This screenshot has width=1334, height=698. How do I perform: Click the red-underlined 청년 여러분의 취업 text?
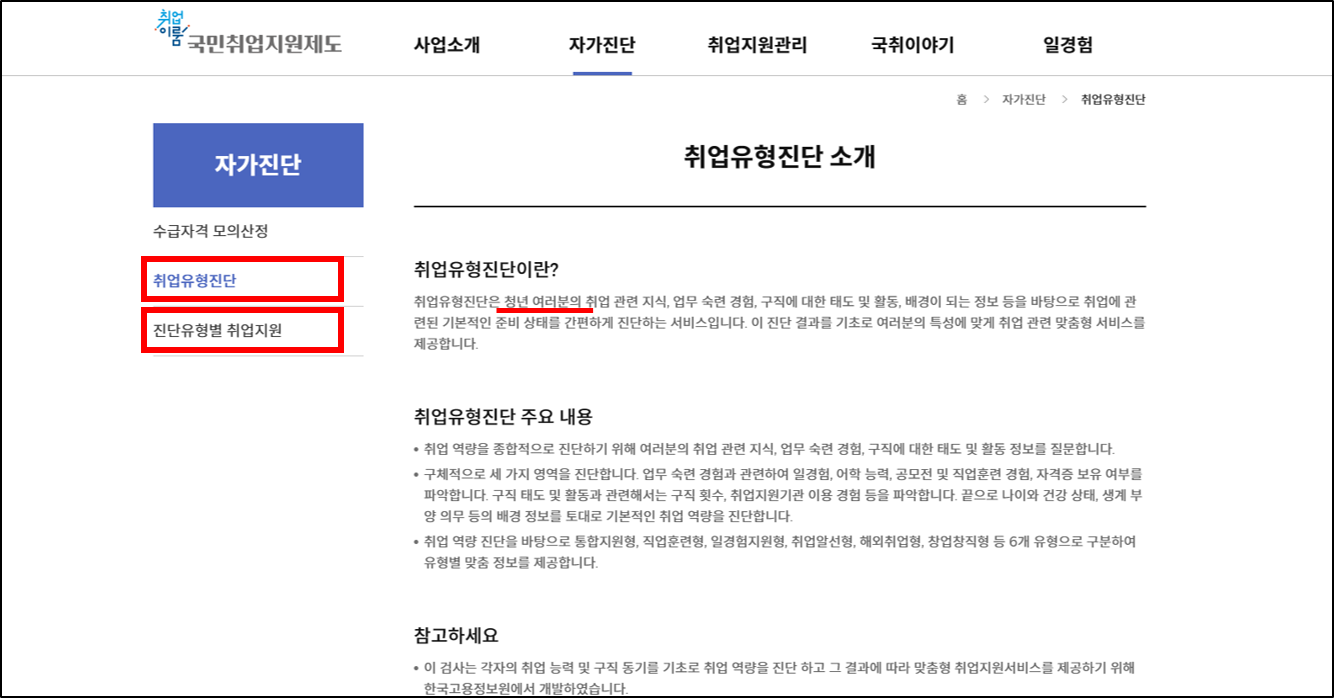(x=545, y=300)
